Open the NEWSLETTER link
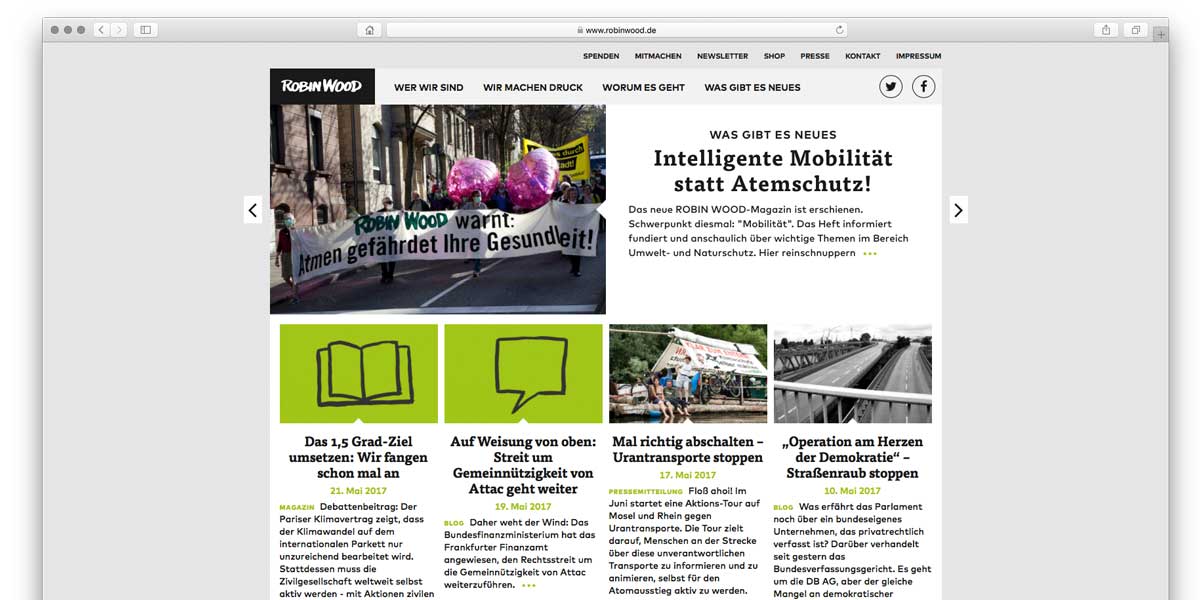The image size is (1200, 600). pyautogui.click(x=722, y=56)
